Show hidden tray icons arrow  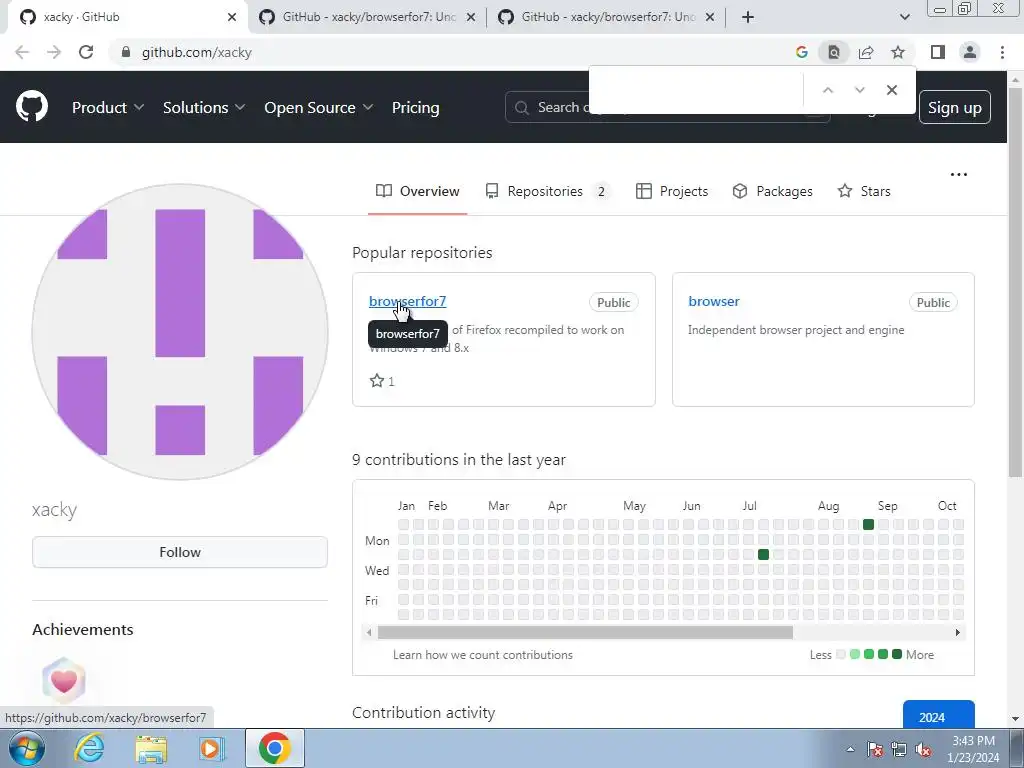click(x=850, y=749)
